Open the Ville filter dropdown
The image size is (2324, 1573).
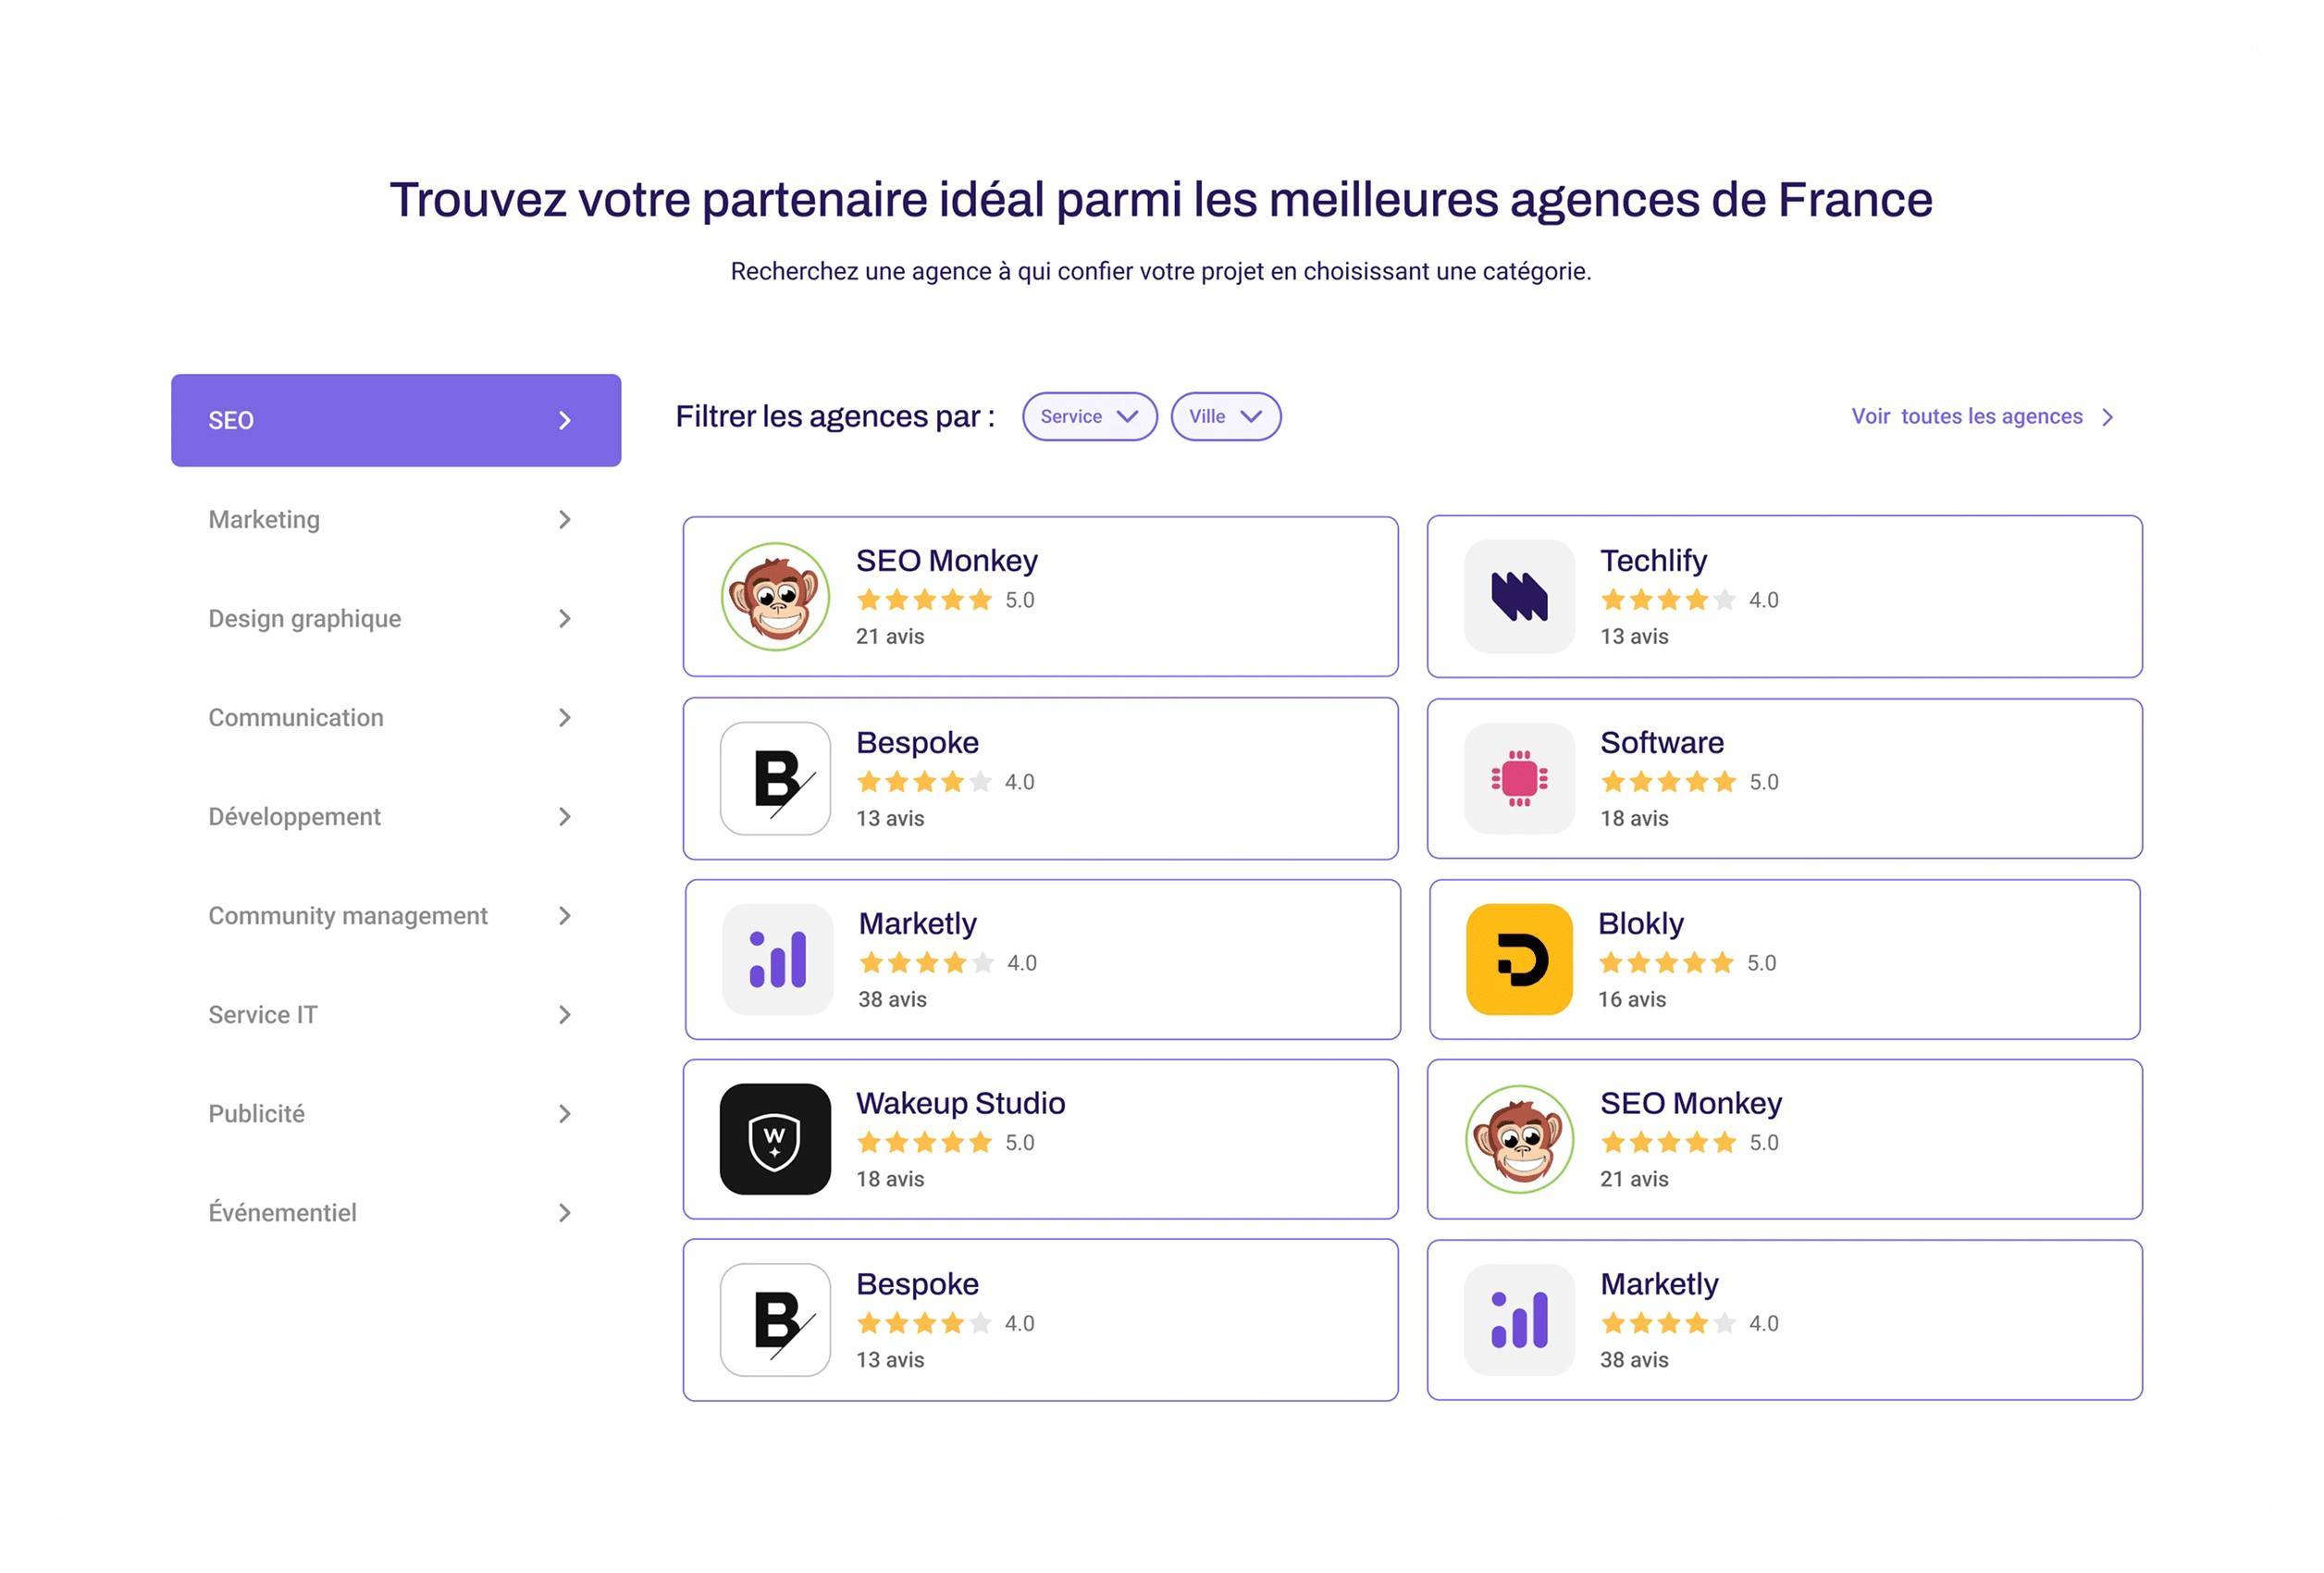tap(1225, 417)
